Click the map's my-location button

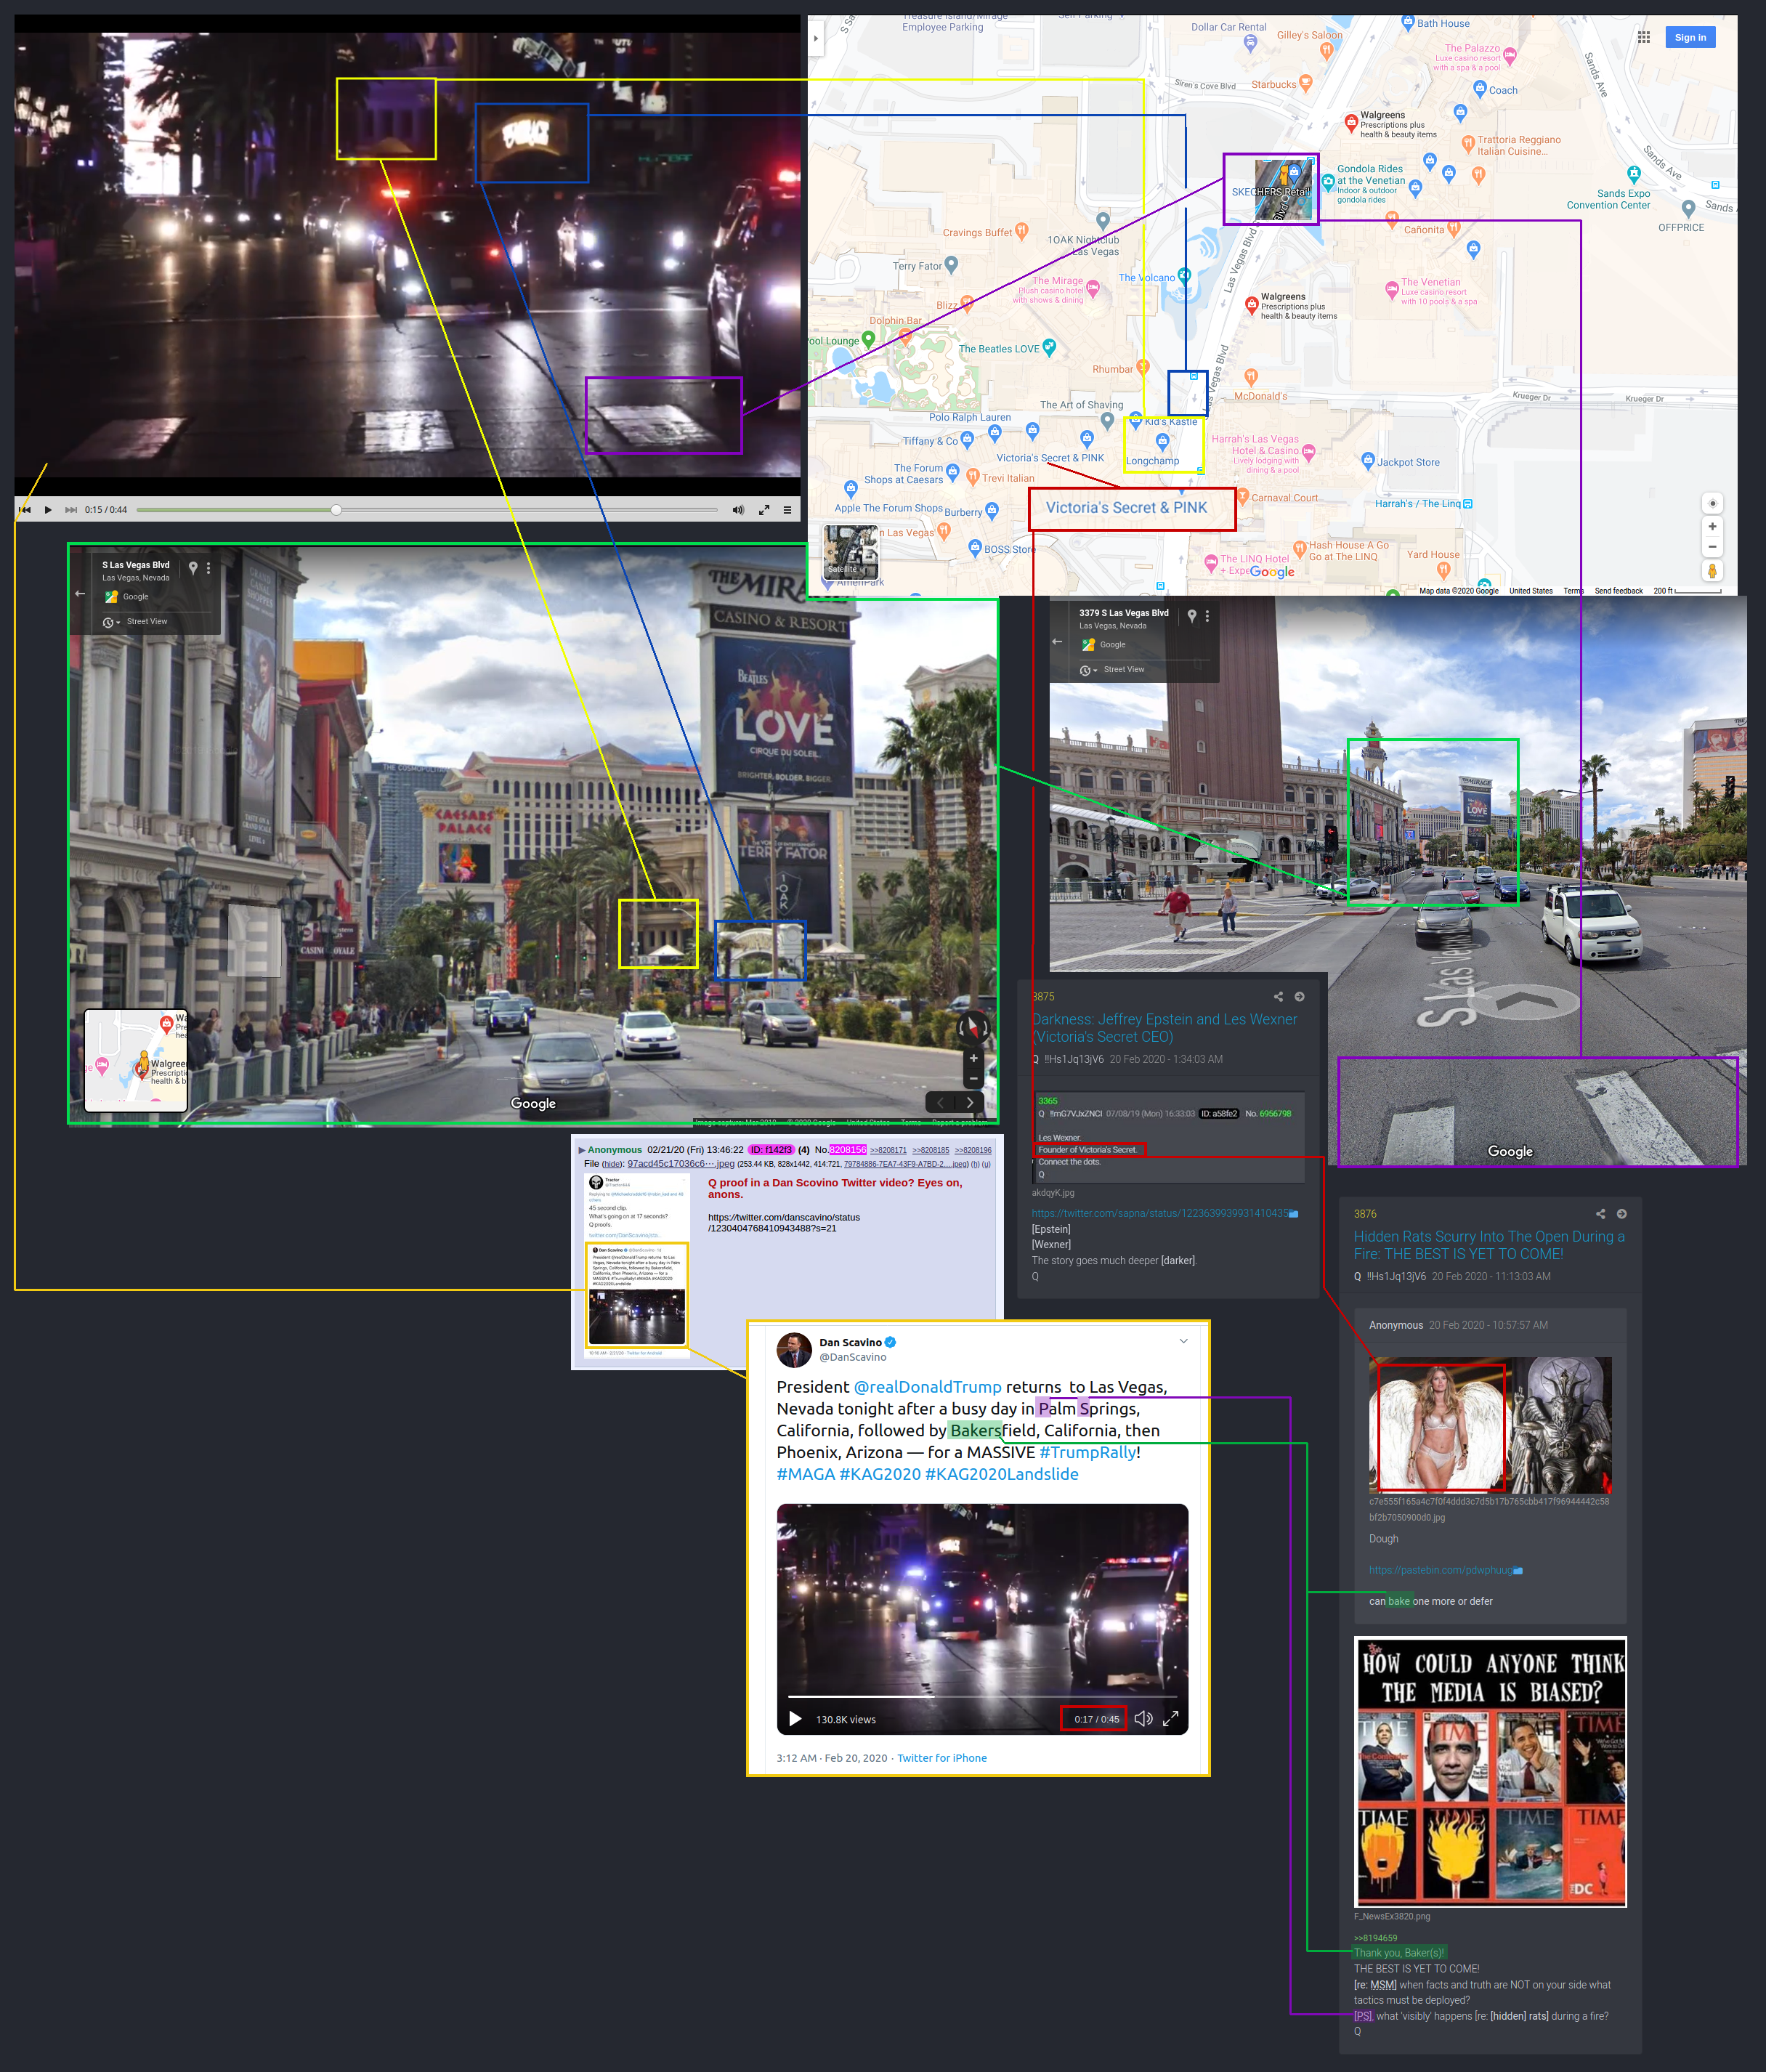pyautogui.click(x=1712, y=503)
